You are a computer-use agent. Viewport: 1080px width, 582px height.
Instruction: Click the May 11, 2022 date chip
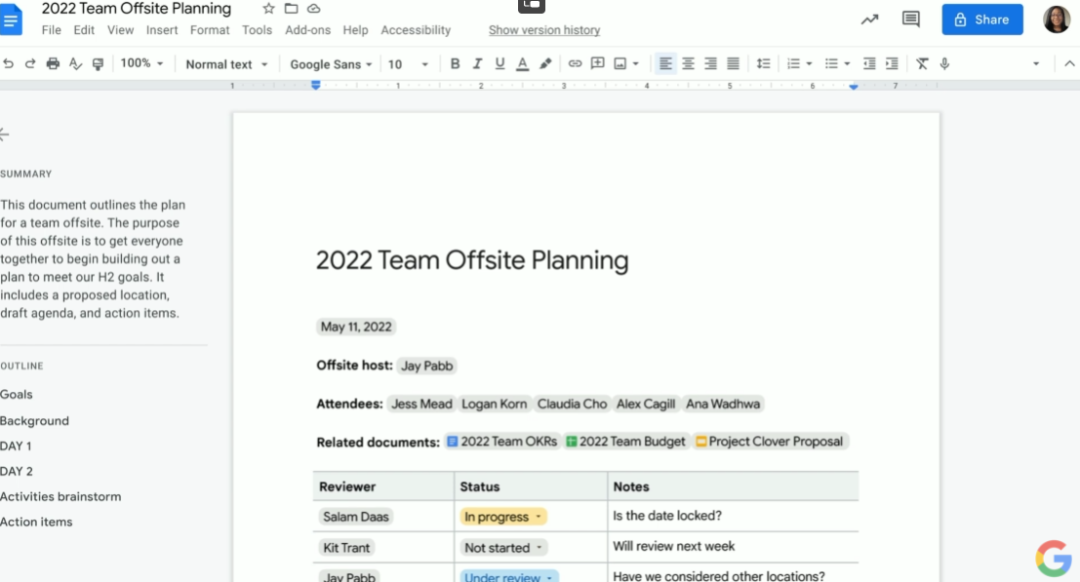coord(356,327)
